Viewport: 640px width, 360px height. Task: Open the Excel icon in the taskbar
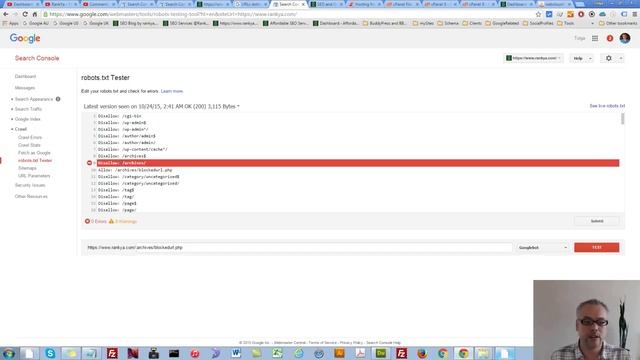(277, 353)
